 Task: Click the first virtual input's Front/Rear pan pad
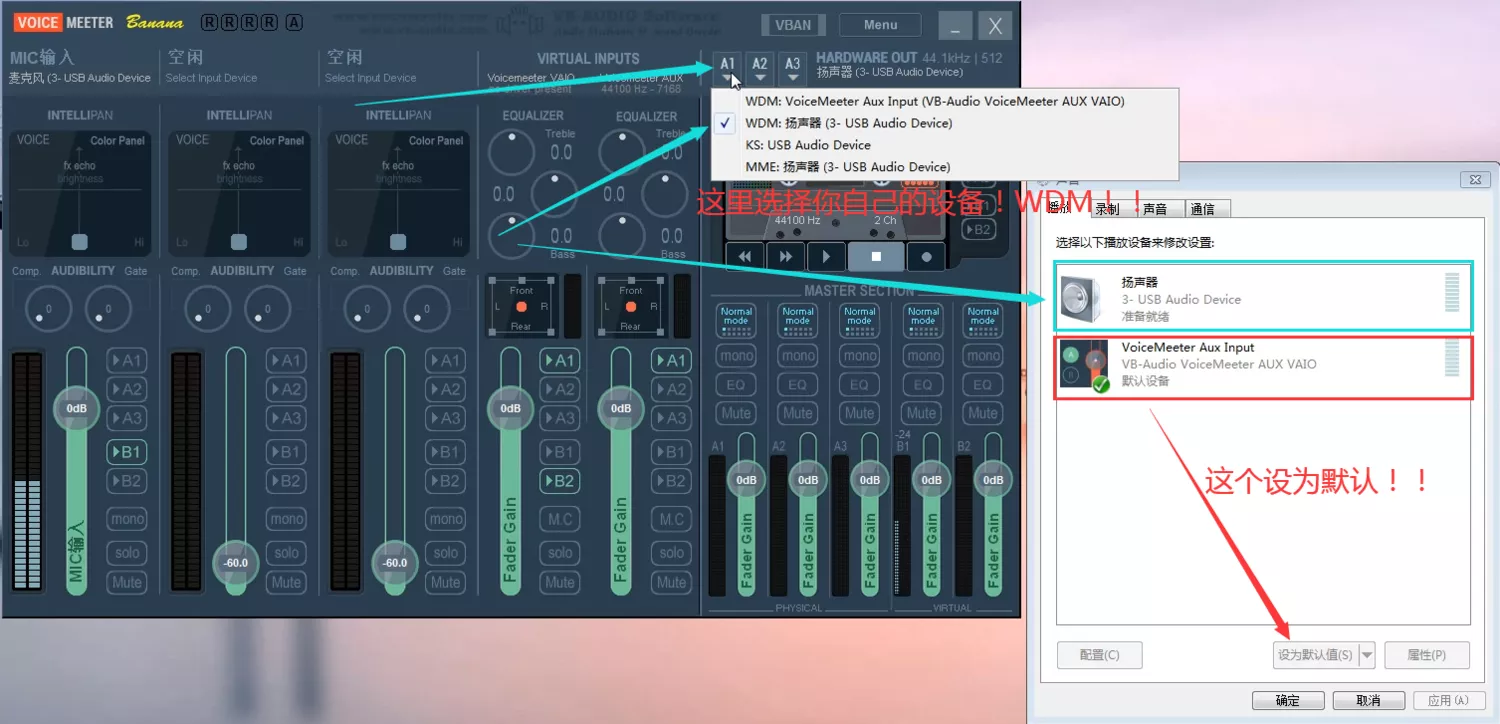[521, 306]
